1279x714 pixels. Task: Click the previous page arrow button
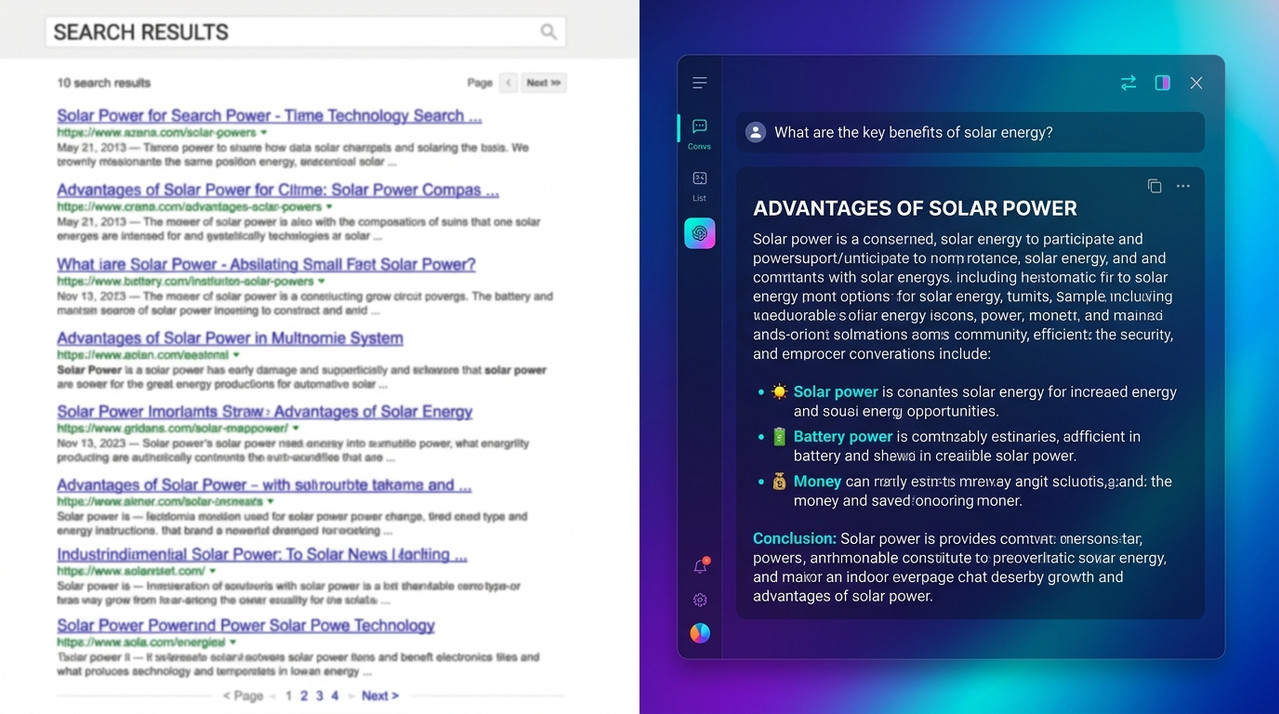tap(508, 83)
